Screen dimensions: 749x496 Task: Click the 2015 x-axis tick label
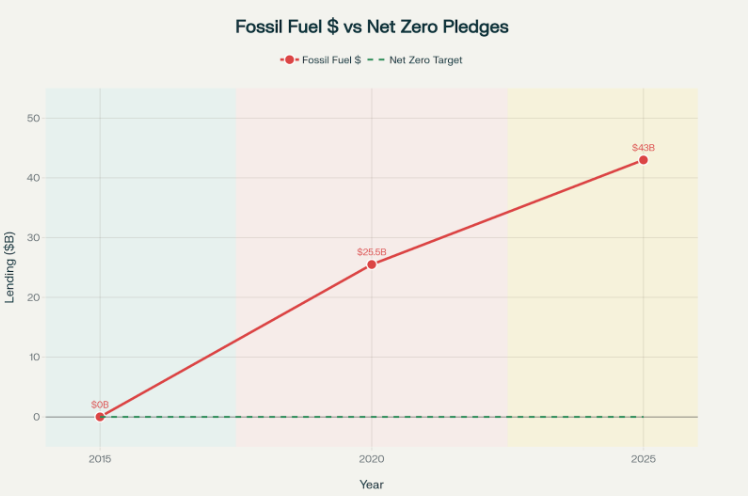(x=100, y=459)
